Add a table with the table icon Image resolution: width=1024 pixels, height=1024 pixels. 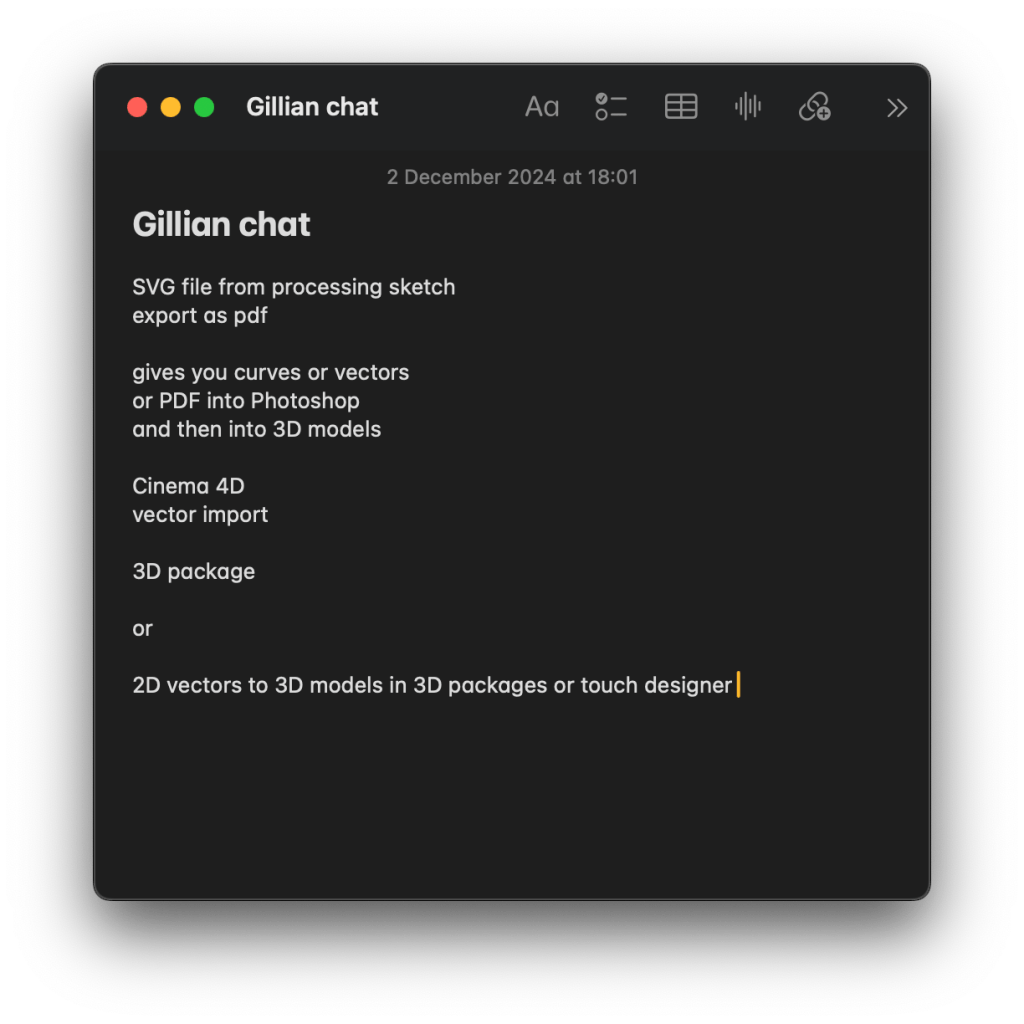(x=681, y=107)
